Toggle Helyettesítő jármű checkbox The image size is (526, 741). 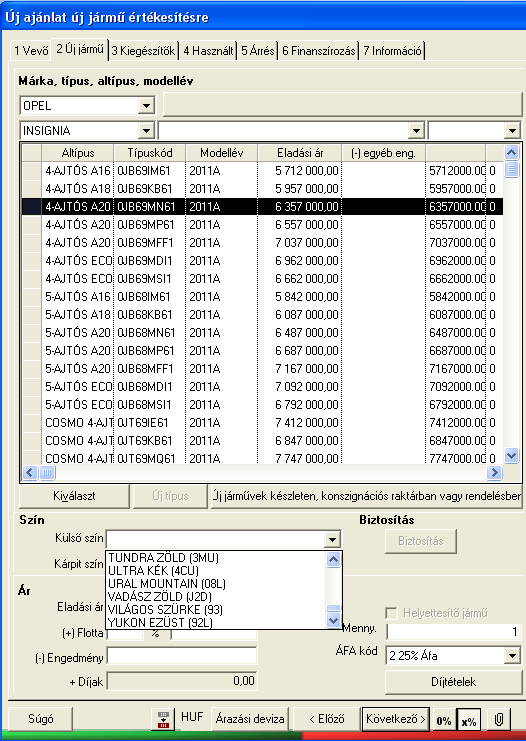tap(391, 613)
